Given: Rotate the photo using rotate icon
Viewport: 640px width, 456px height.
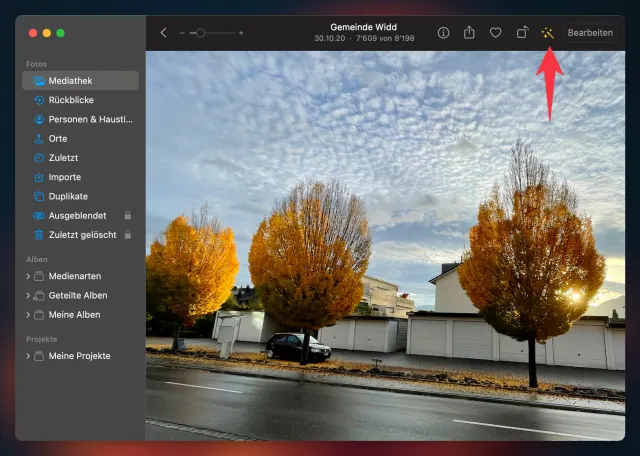Looking at the screenshot, I should pyautogui.click(x=521, y=33).
